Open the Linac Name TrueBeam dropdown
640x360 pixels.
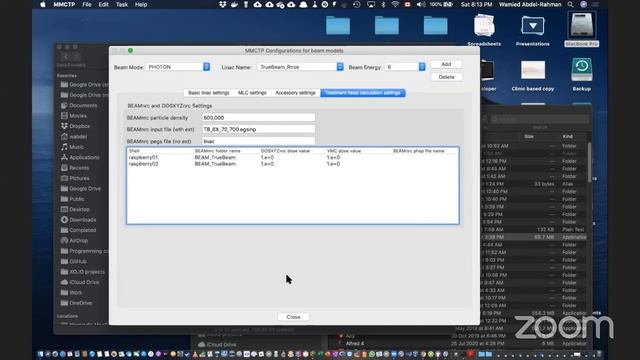[x=300, y=67]
